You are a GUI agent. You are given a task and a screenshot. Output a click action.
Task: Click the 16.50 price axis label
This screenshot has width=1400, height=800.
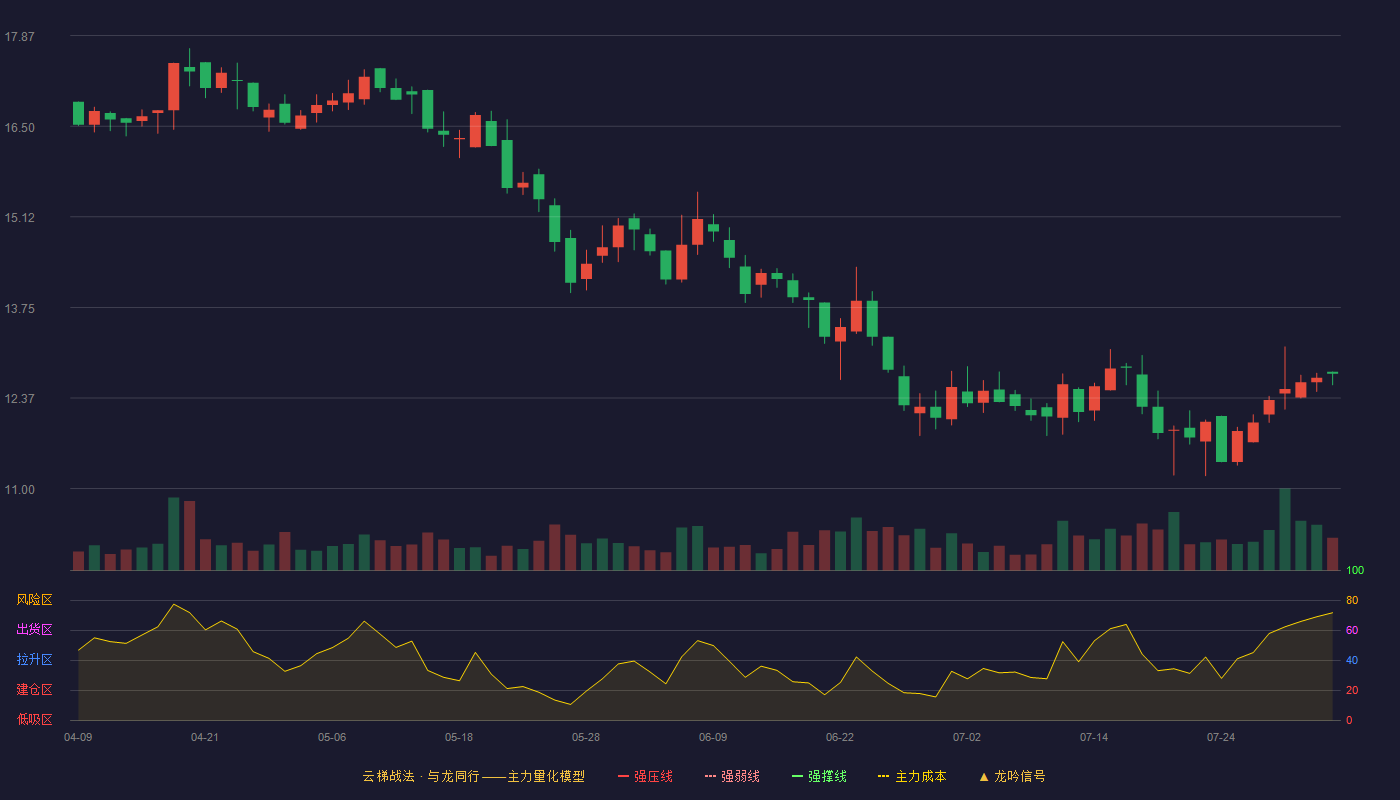20,128
